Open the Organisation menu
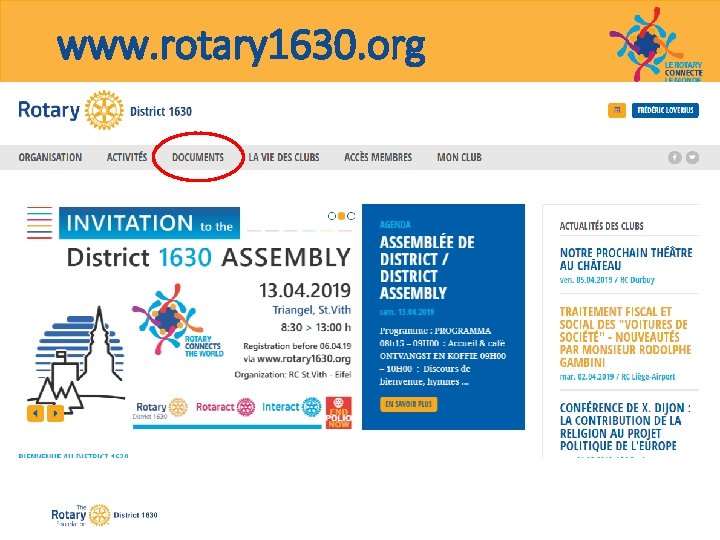 tap(51, 158)
